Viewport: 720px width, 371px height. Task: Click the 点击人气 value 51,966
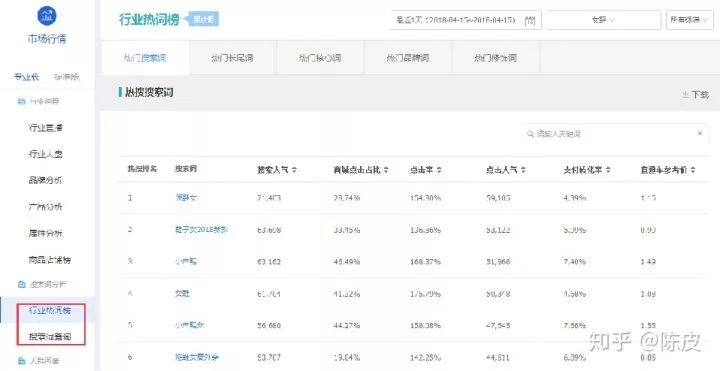pyautogui.click(x=498, y=262)
